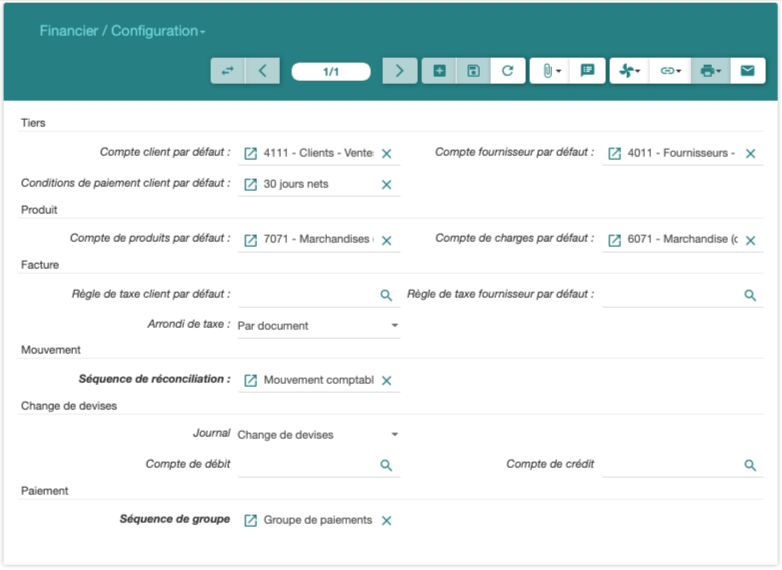
Task: Create a new record with plus icon
Action: [439, 71]
